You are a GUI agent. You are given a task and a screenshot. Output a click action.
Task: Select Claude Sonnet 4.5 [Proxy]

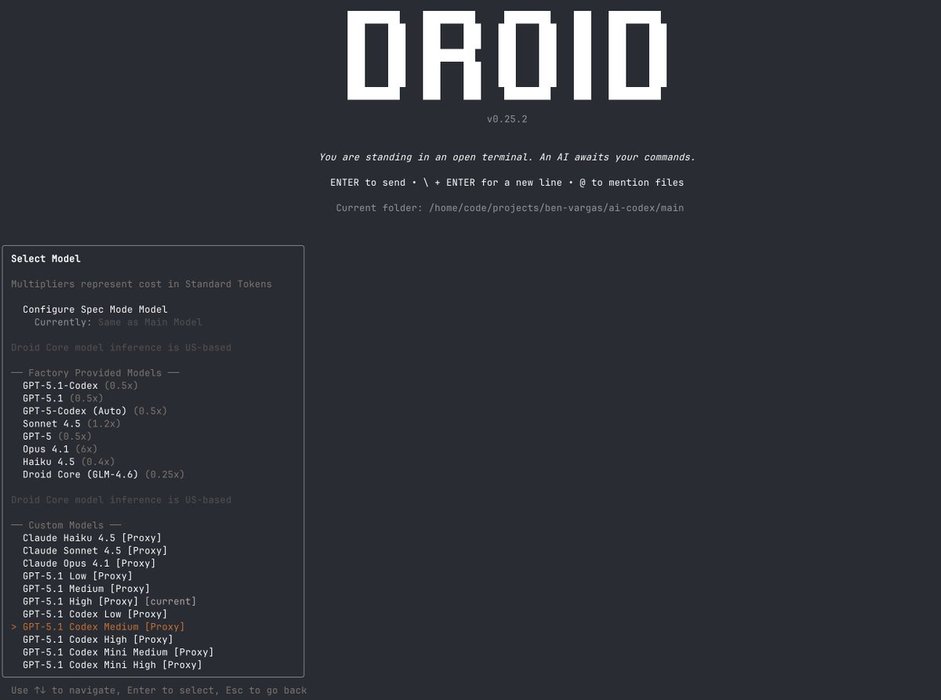(95, 551)
